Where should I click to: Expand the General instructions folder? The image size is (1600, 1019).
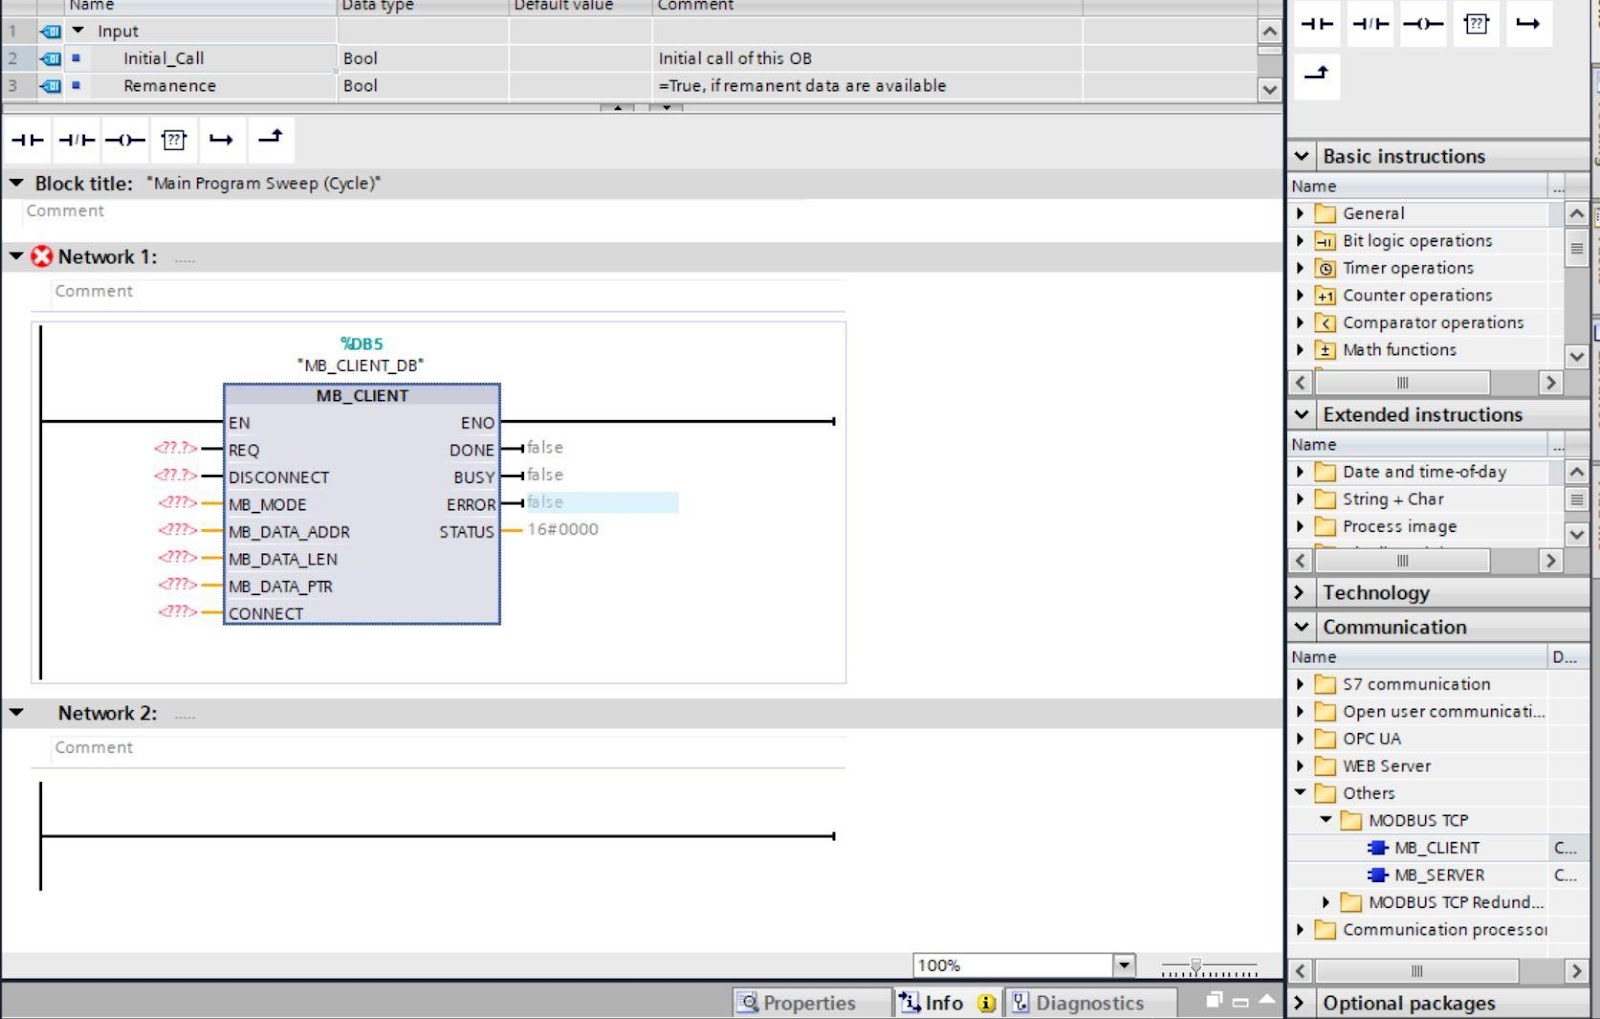(x=1300, y=213)
